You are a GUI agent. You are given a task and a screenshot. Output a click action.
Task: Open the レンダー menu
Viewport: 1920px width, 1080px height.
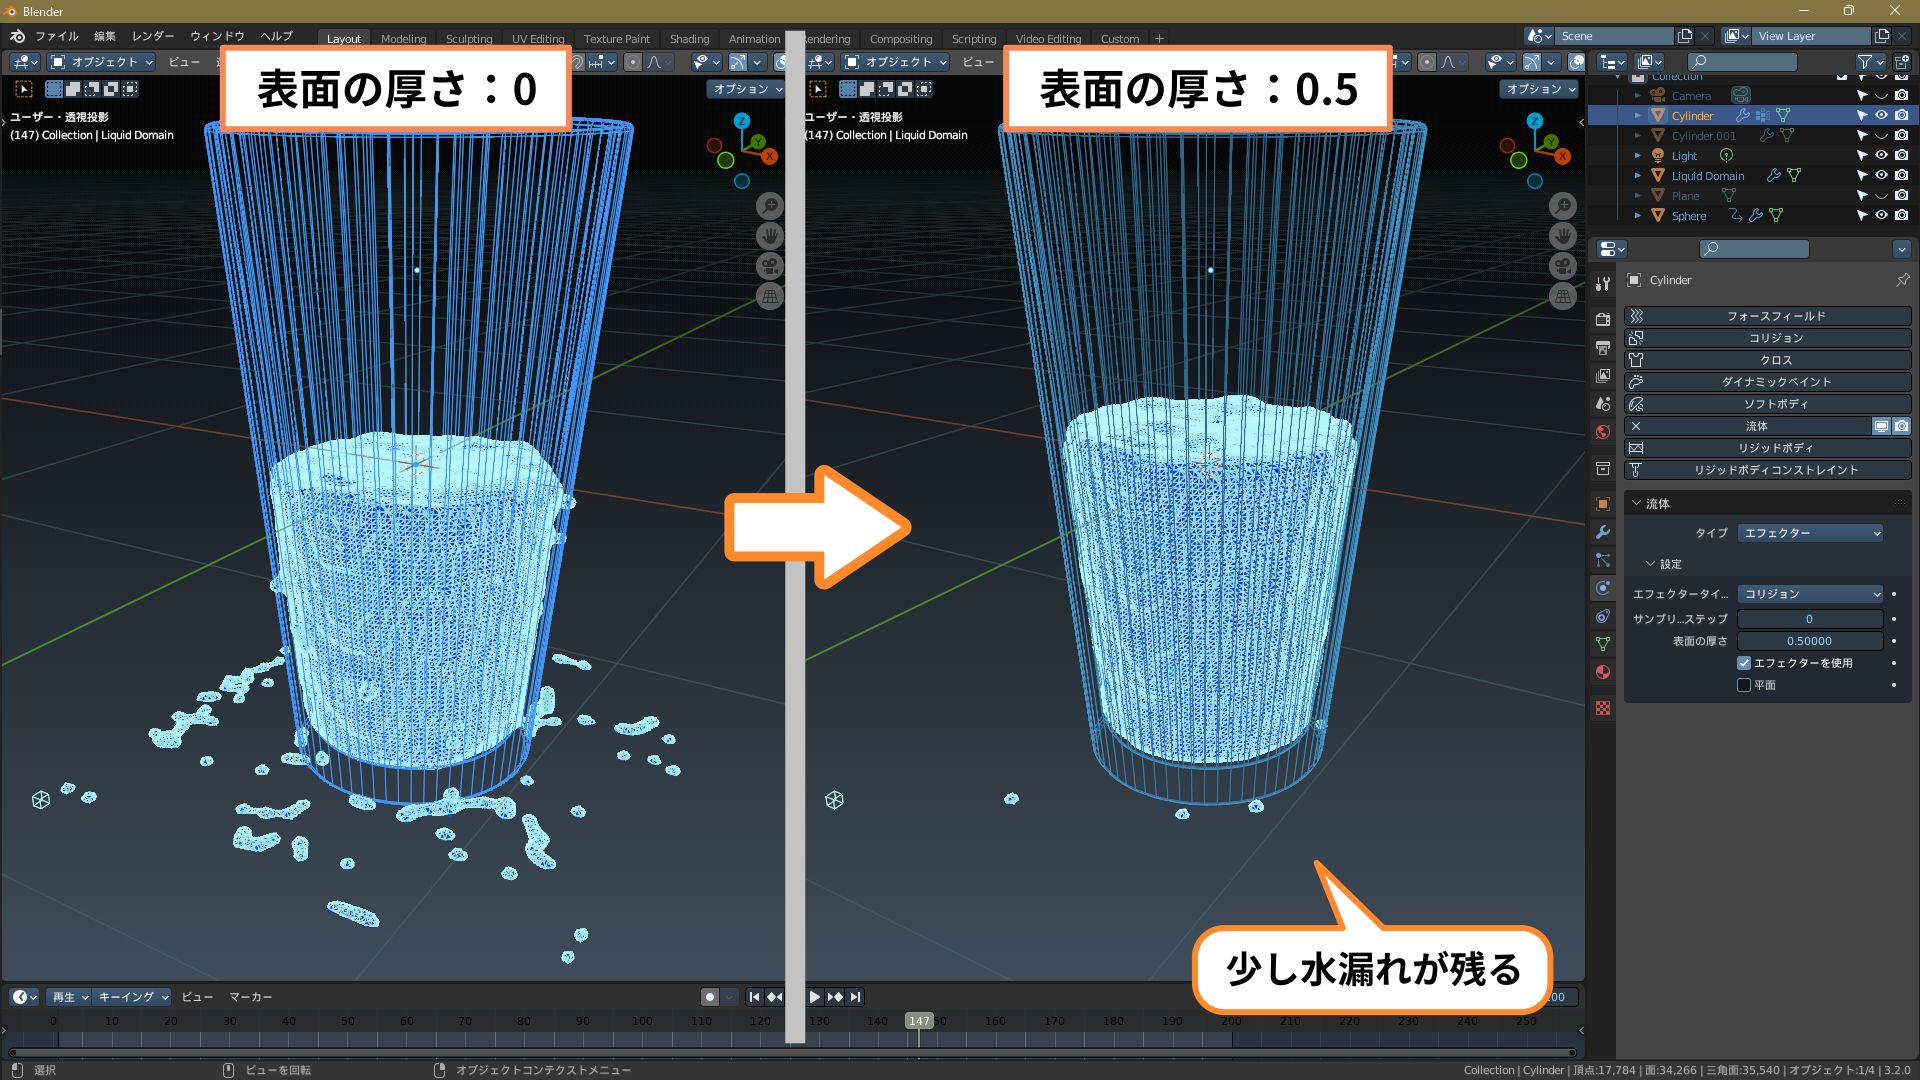[x=152, y=36]
